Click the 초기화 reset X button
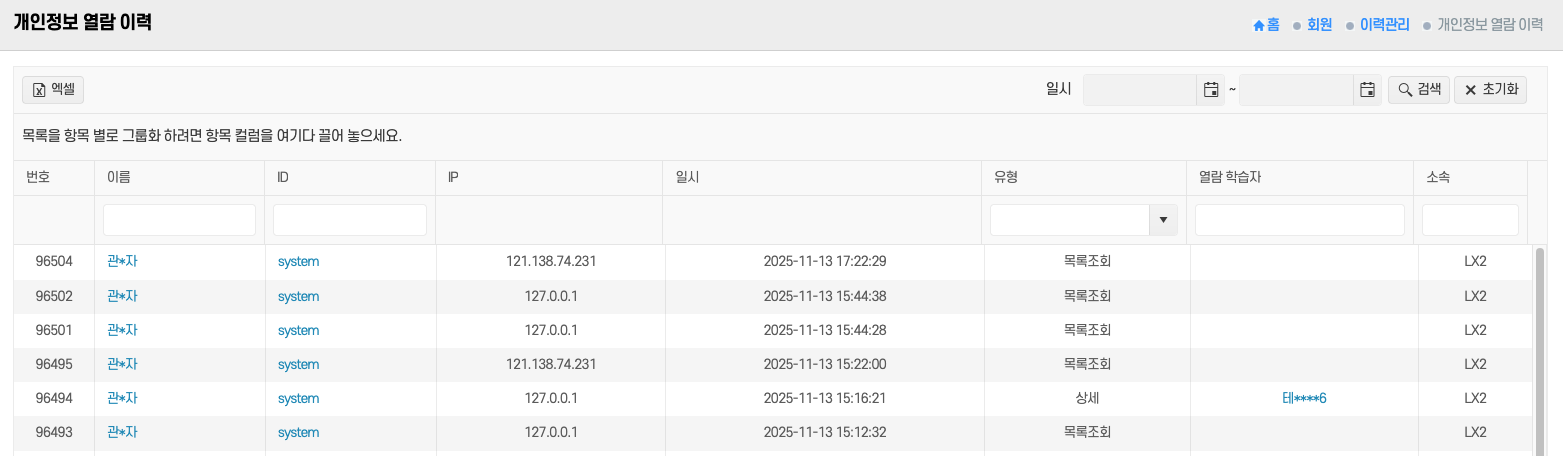This screenshot has width=1563, height=456. [x=1490, y=90]
